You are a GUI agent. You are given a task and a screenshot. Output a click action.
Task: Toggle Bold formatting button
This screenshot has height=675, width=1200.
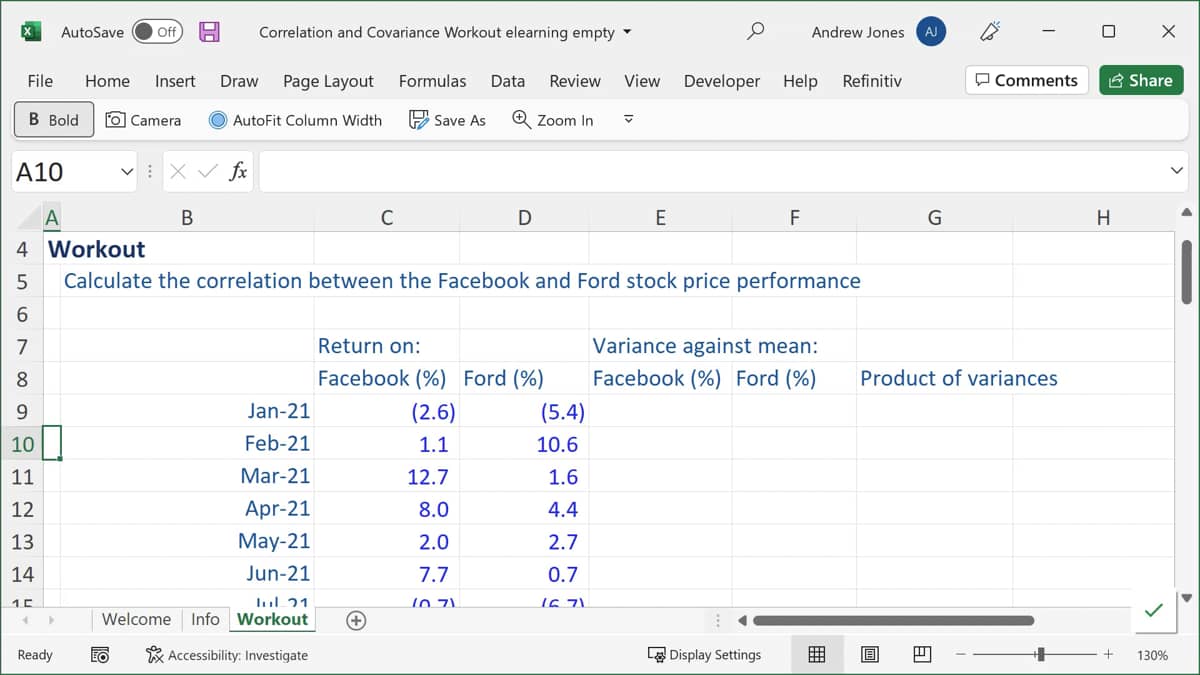click(54, 120)
